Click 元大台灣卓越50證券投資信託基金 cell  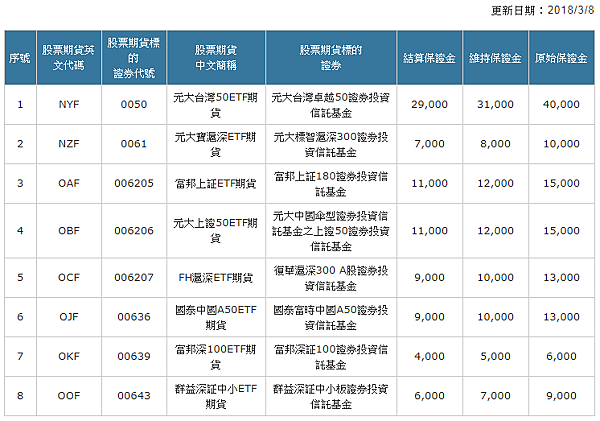(331, 105)
